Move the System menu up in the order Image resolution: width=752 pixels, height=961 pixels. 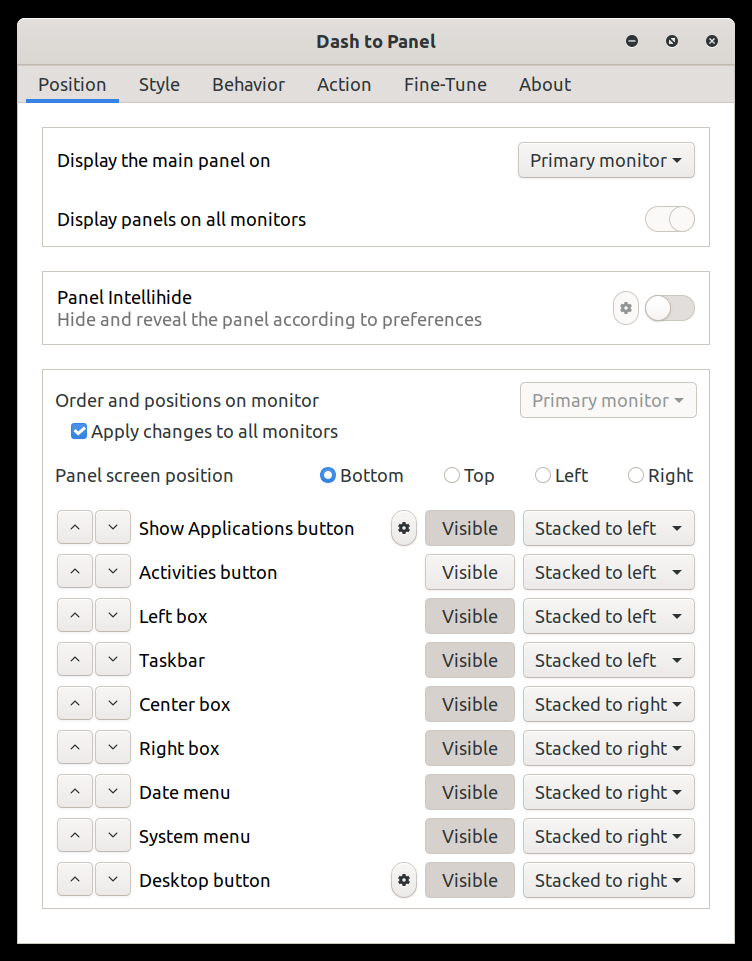[x=75, y=836]
